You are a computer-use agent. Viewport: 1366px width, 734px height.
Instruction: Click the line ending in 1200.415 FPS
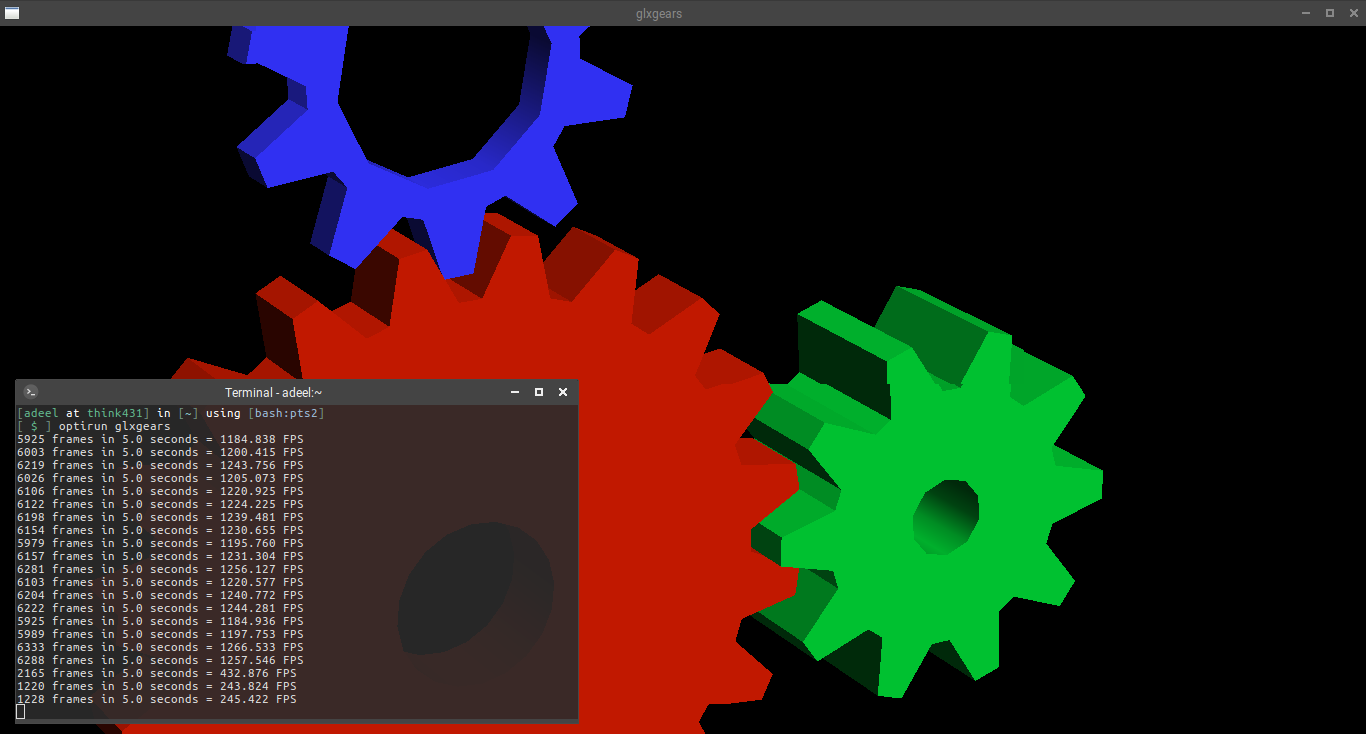(160, 452)
